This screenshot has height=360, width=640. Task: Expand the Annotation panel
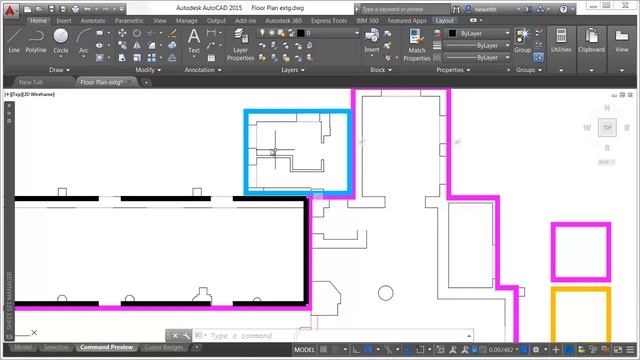[x=203, y=70]
